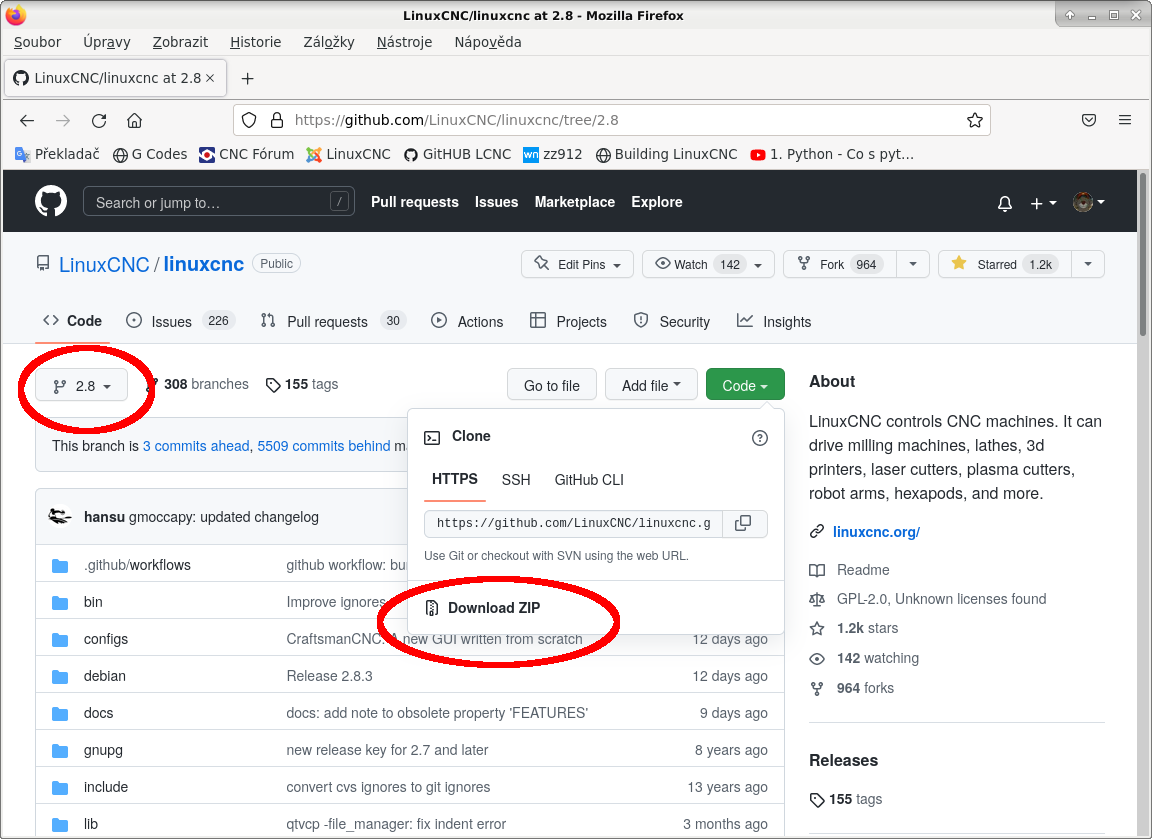Copy the clone URL with clipboard icon
This screenshot has height=839, width=1152.
743,523
